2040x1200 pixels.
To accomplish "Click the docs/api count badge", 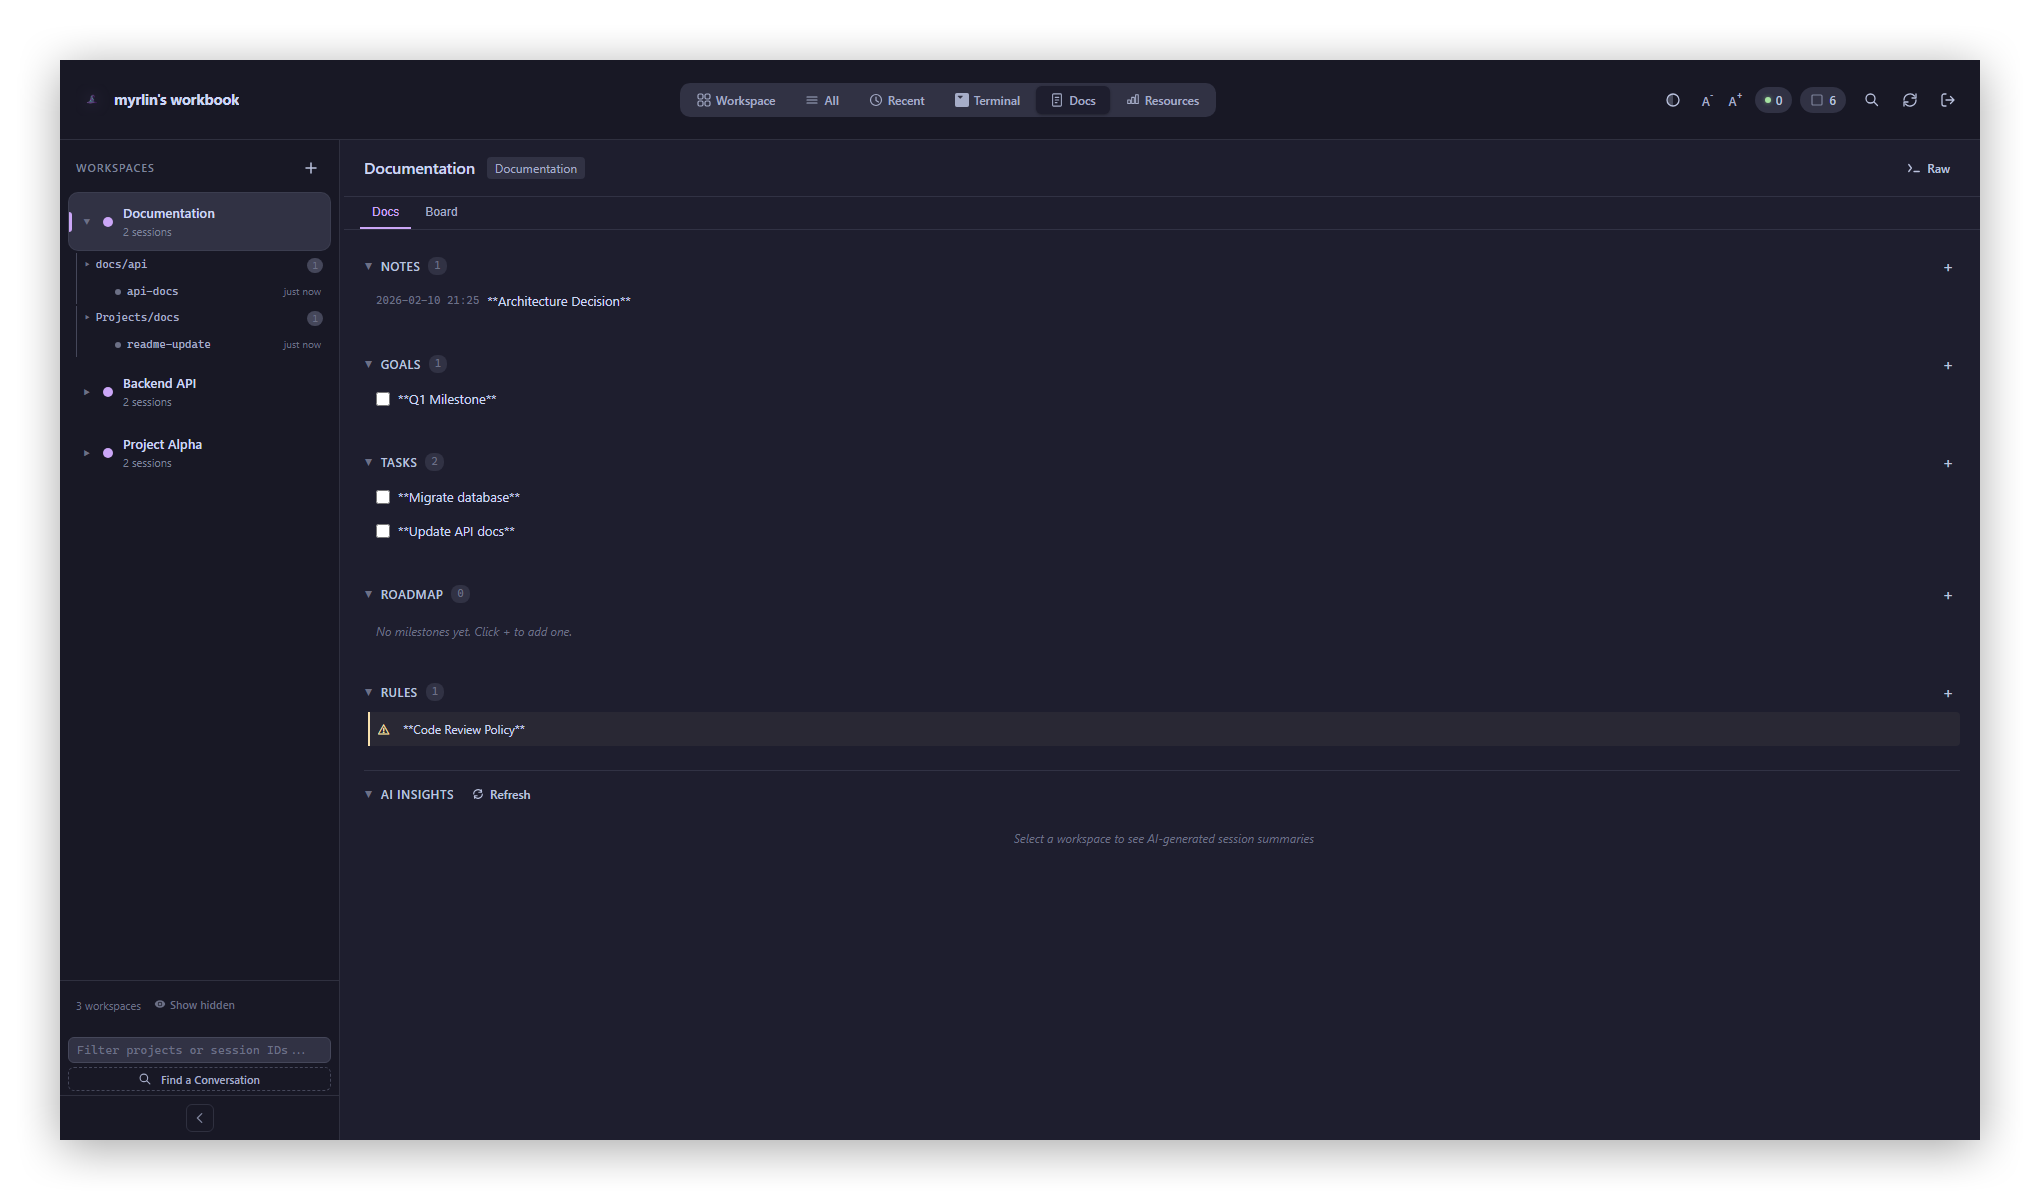I will coord(315,265).
